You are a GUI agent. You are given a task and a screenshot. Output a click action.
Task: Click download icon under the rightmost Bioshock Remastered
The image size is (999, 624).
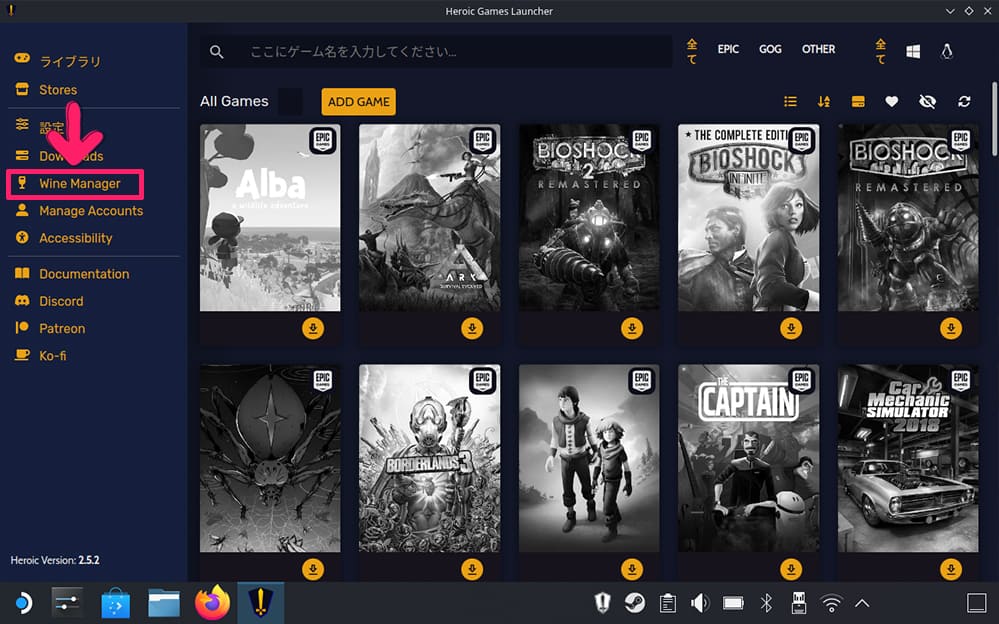tap(951, 329)
